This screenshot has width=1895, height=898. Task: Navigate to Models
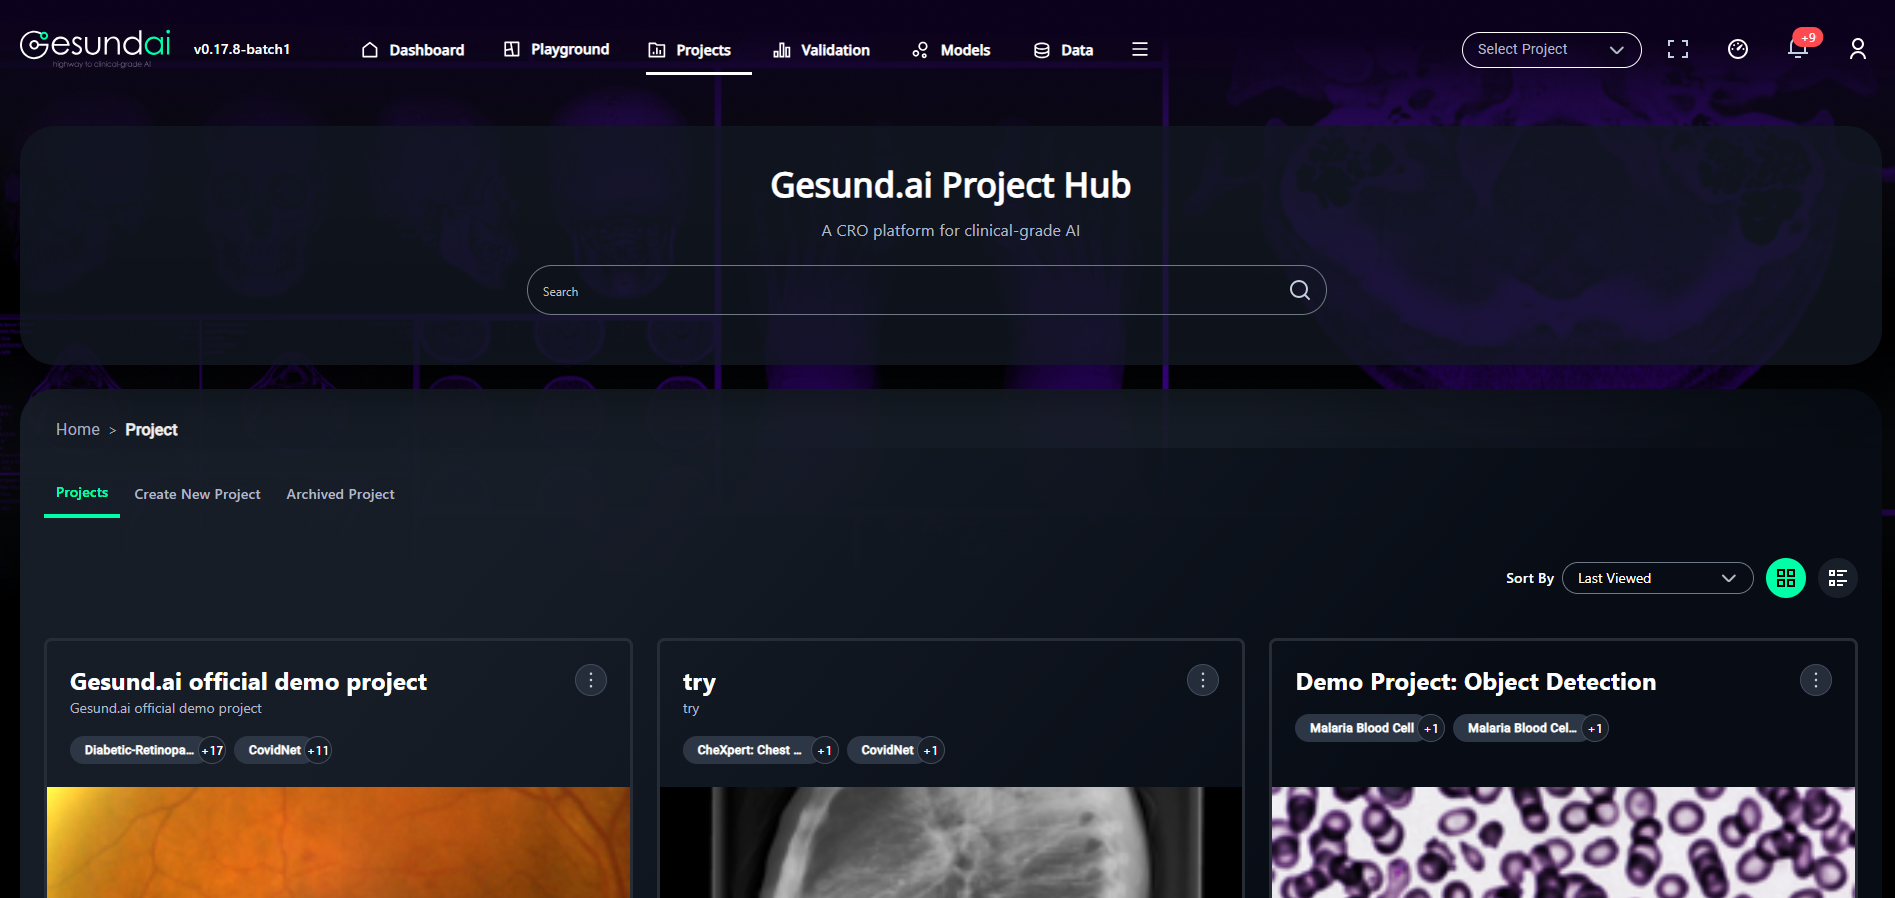click(951, 50)
